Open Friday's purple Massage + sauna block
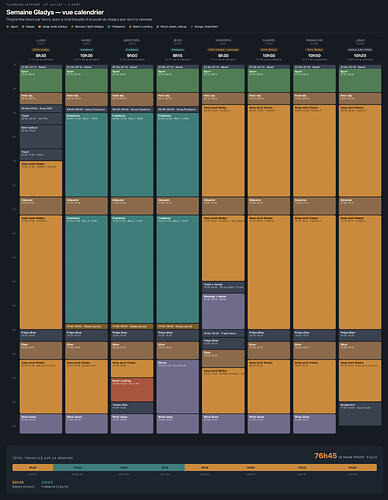The image size is (388, 500). pyautogui.click(x=223, y=311)
